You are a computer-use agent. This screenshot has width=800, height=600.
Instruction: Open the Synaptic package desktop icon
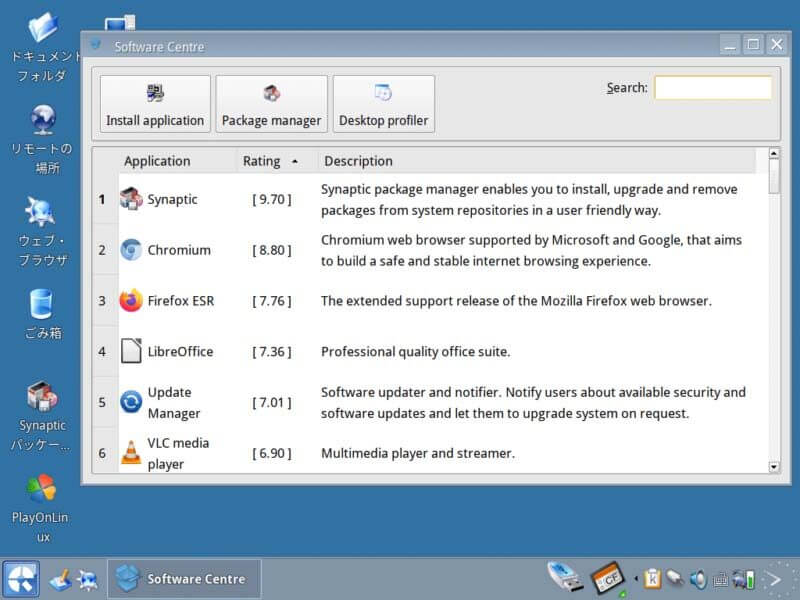point(42,396)
